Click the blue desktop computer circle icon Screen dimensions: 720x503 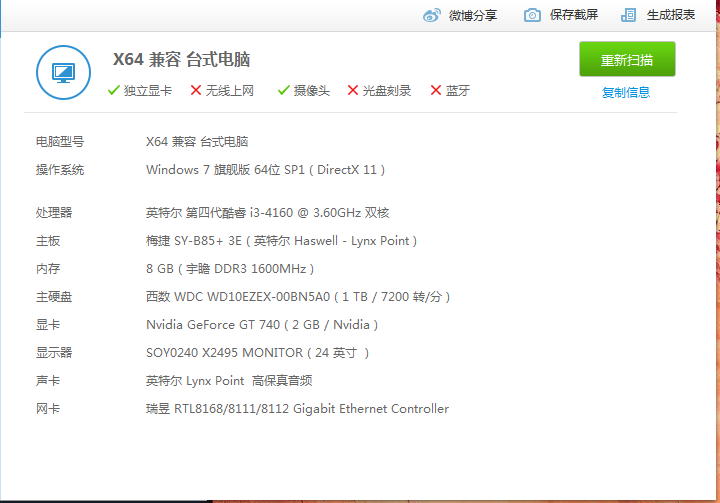coord(63,72)
